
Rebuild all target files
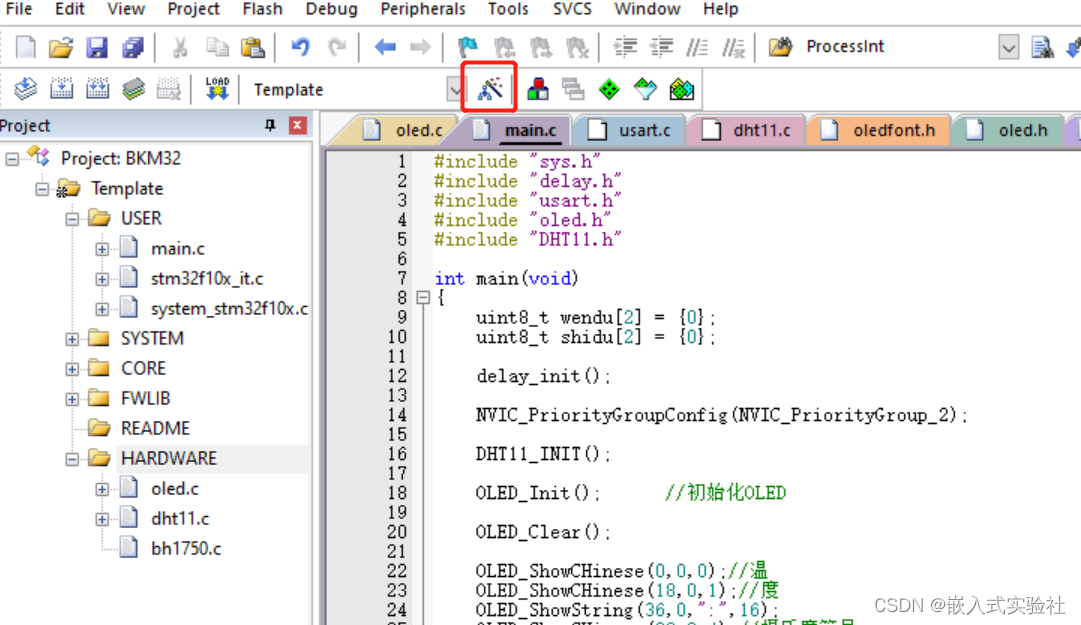97,89
